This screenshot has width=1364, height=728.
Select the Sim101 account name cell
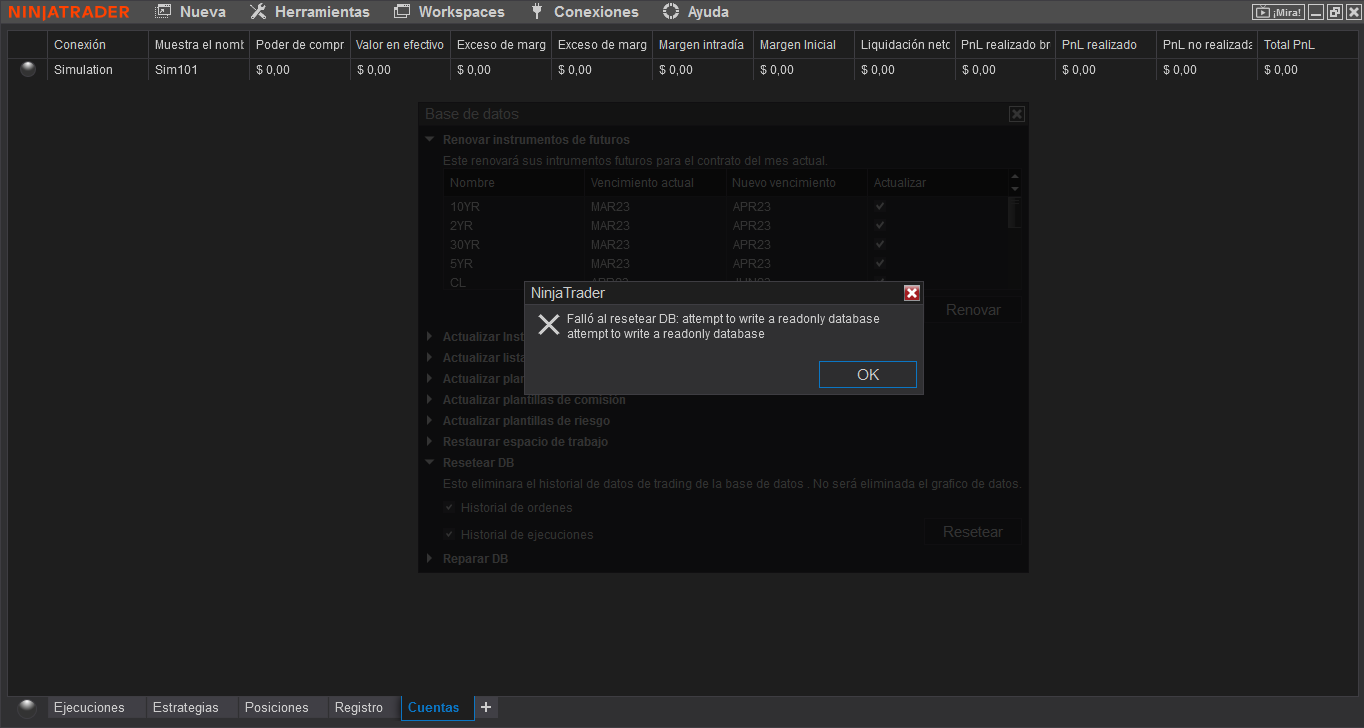pyautogui.click(x=199, y=70)
